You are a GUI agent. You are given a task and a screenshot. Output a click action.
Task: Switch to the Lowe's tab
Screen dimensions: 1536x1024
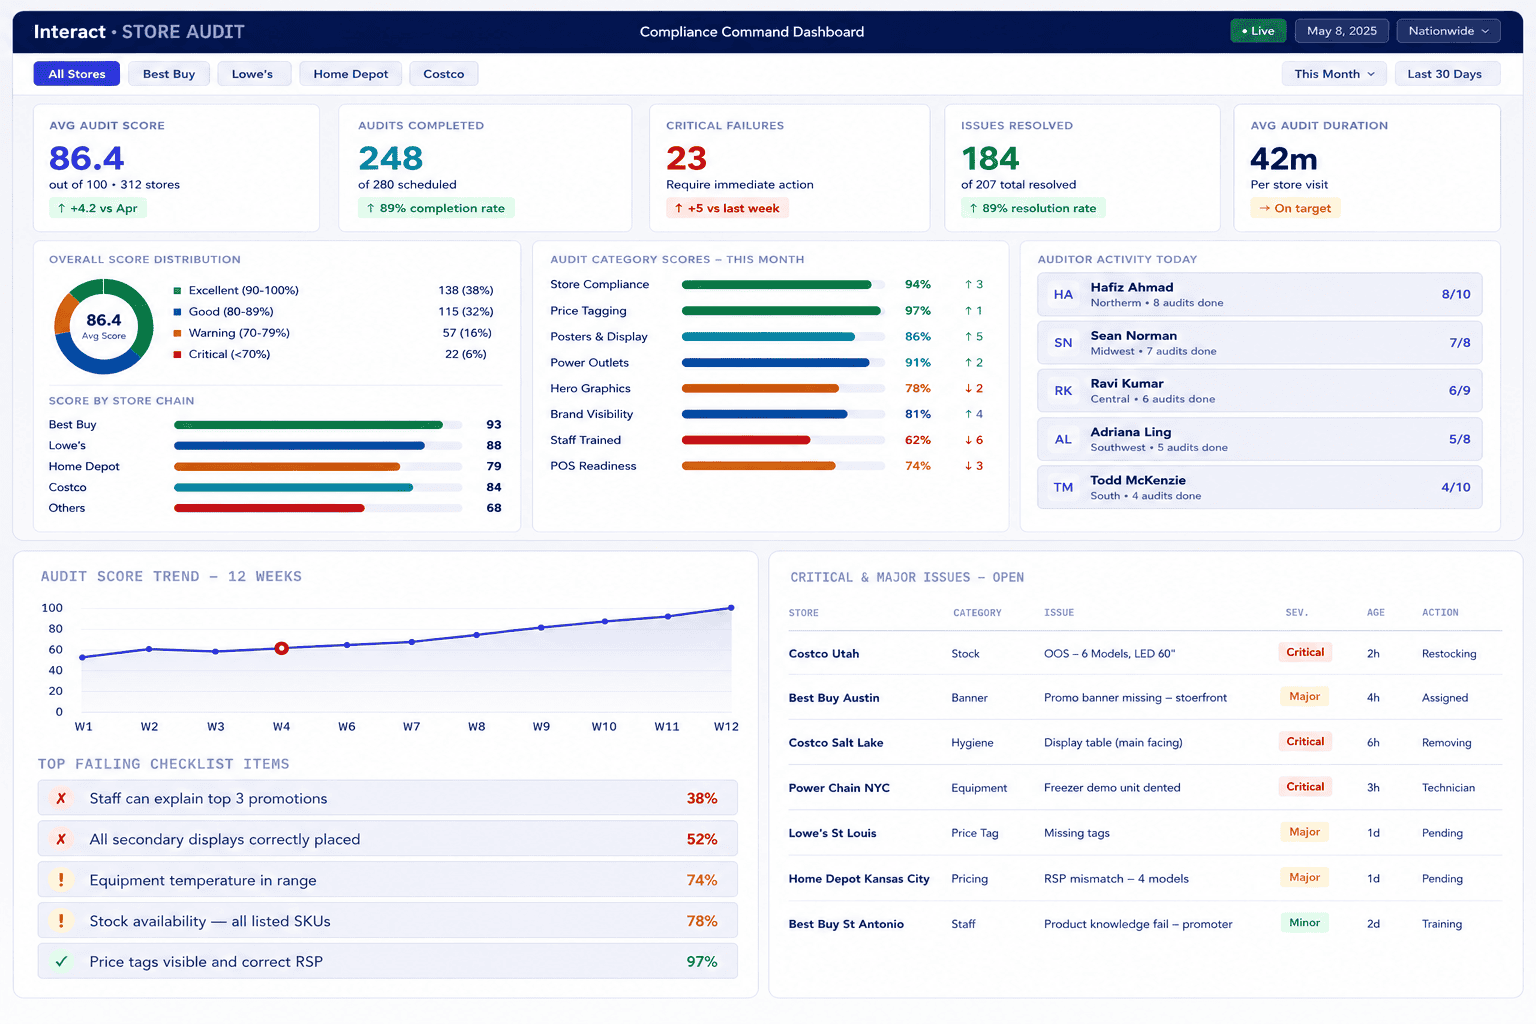252,74
